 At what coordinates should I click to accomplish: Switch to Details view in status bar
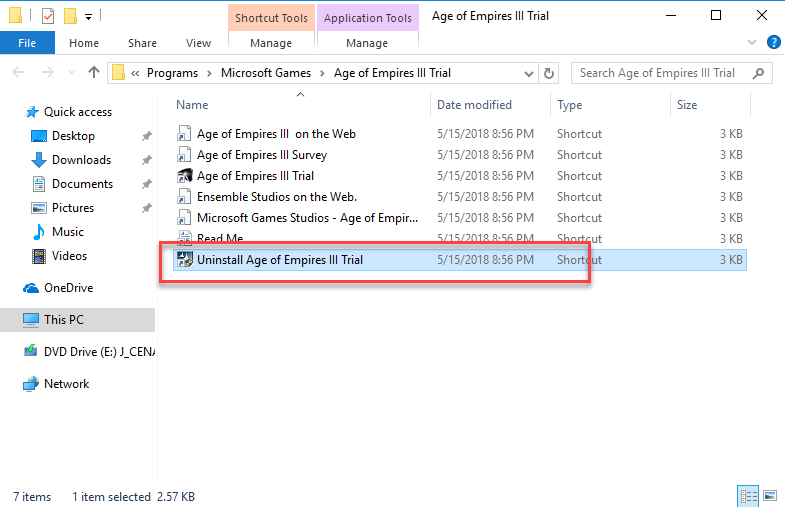coord(748,496)
